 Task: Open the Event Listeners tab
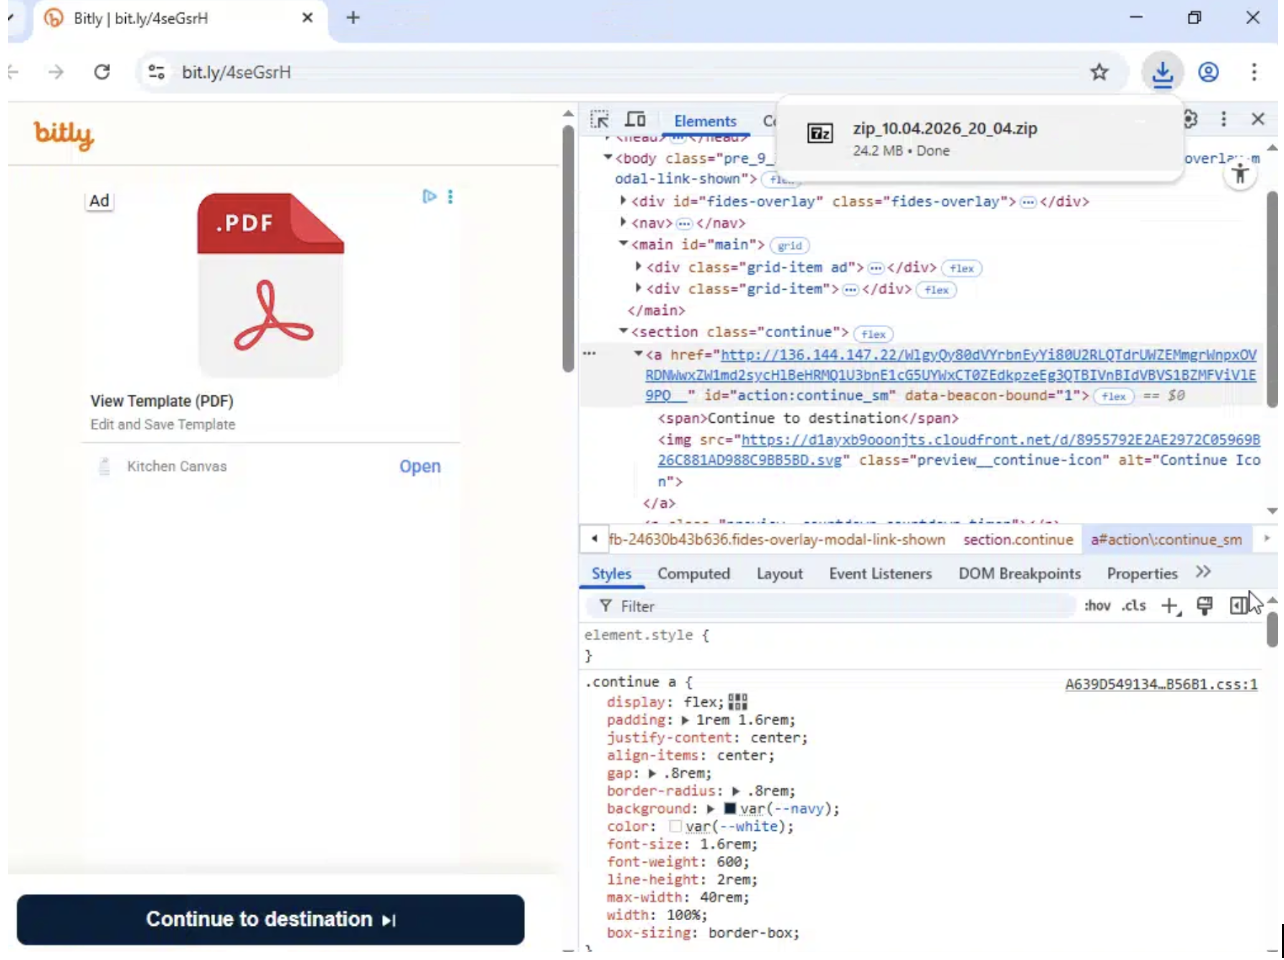[x=880, y=573]
